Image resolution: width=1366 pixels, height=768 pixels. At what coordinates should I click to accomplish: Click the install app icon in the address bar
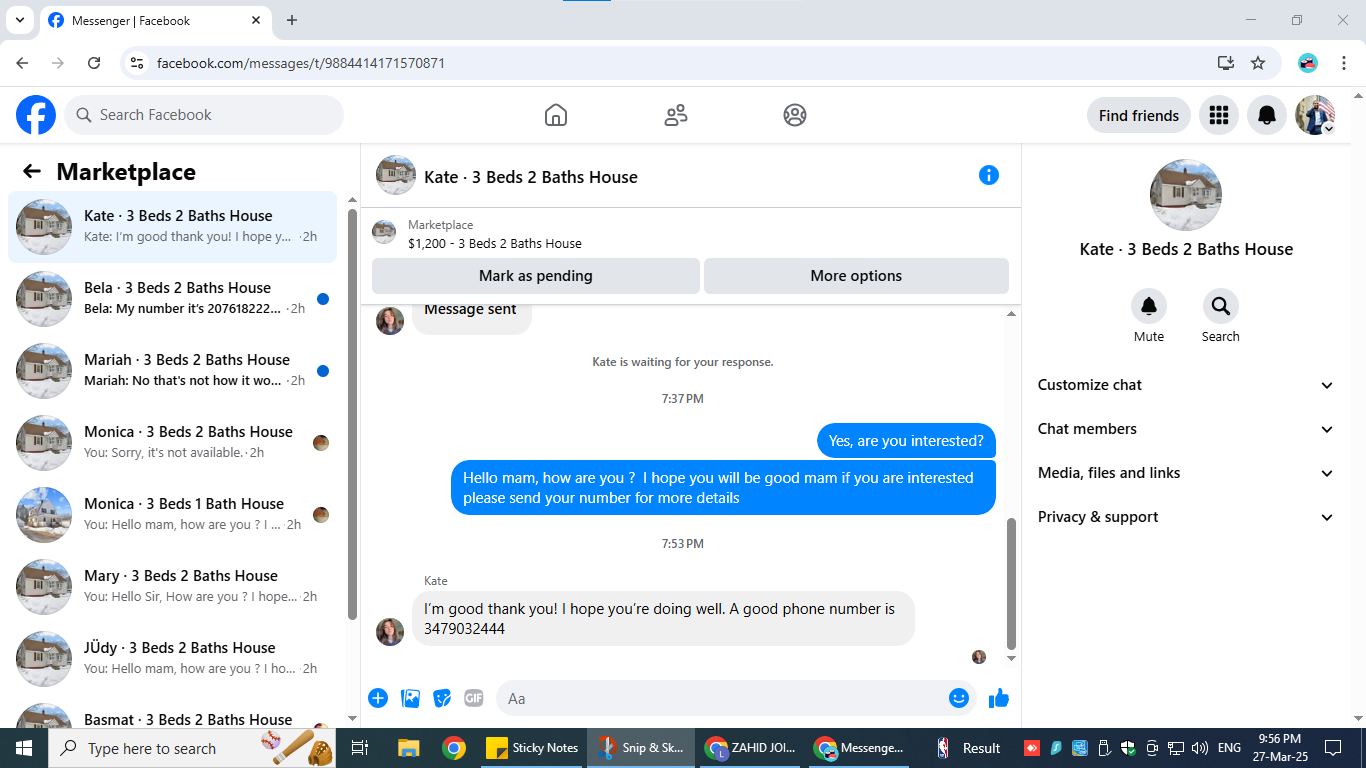point(1226,63)
